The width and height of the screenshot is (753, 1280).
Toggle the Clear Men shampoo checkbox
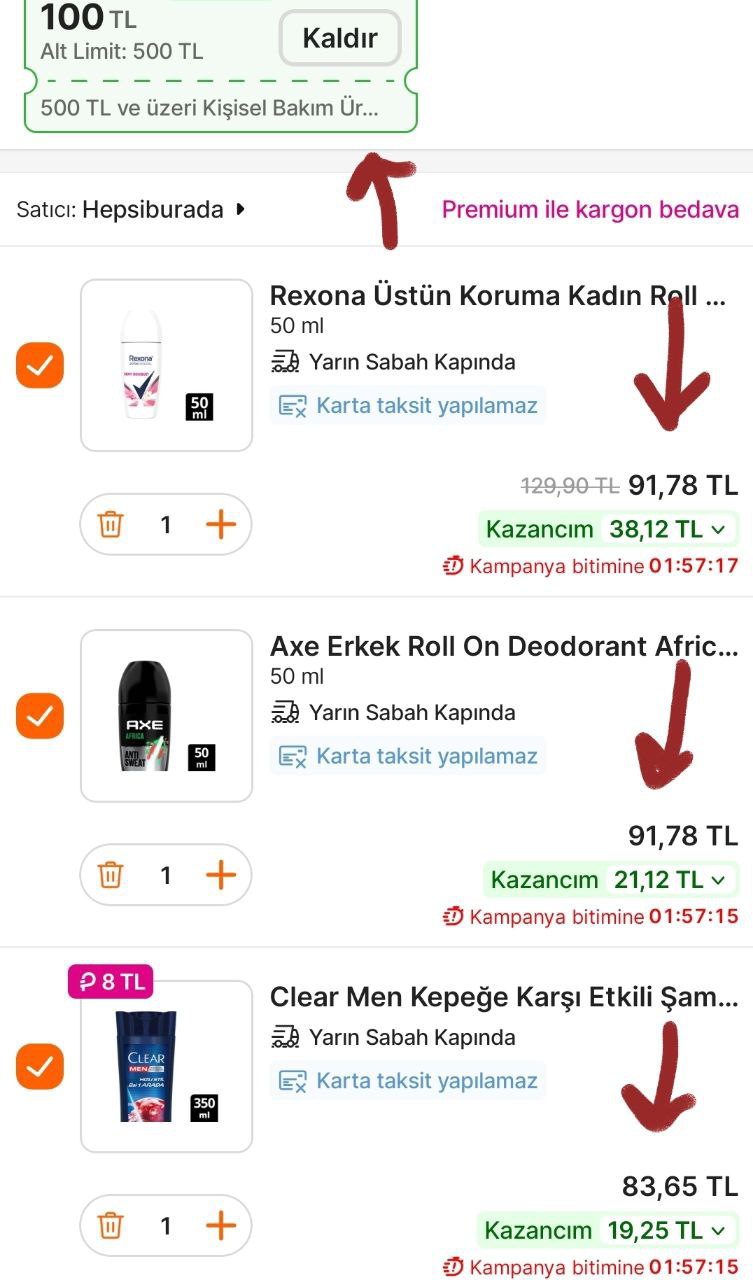click(x=40, y=1067)
